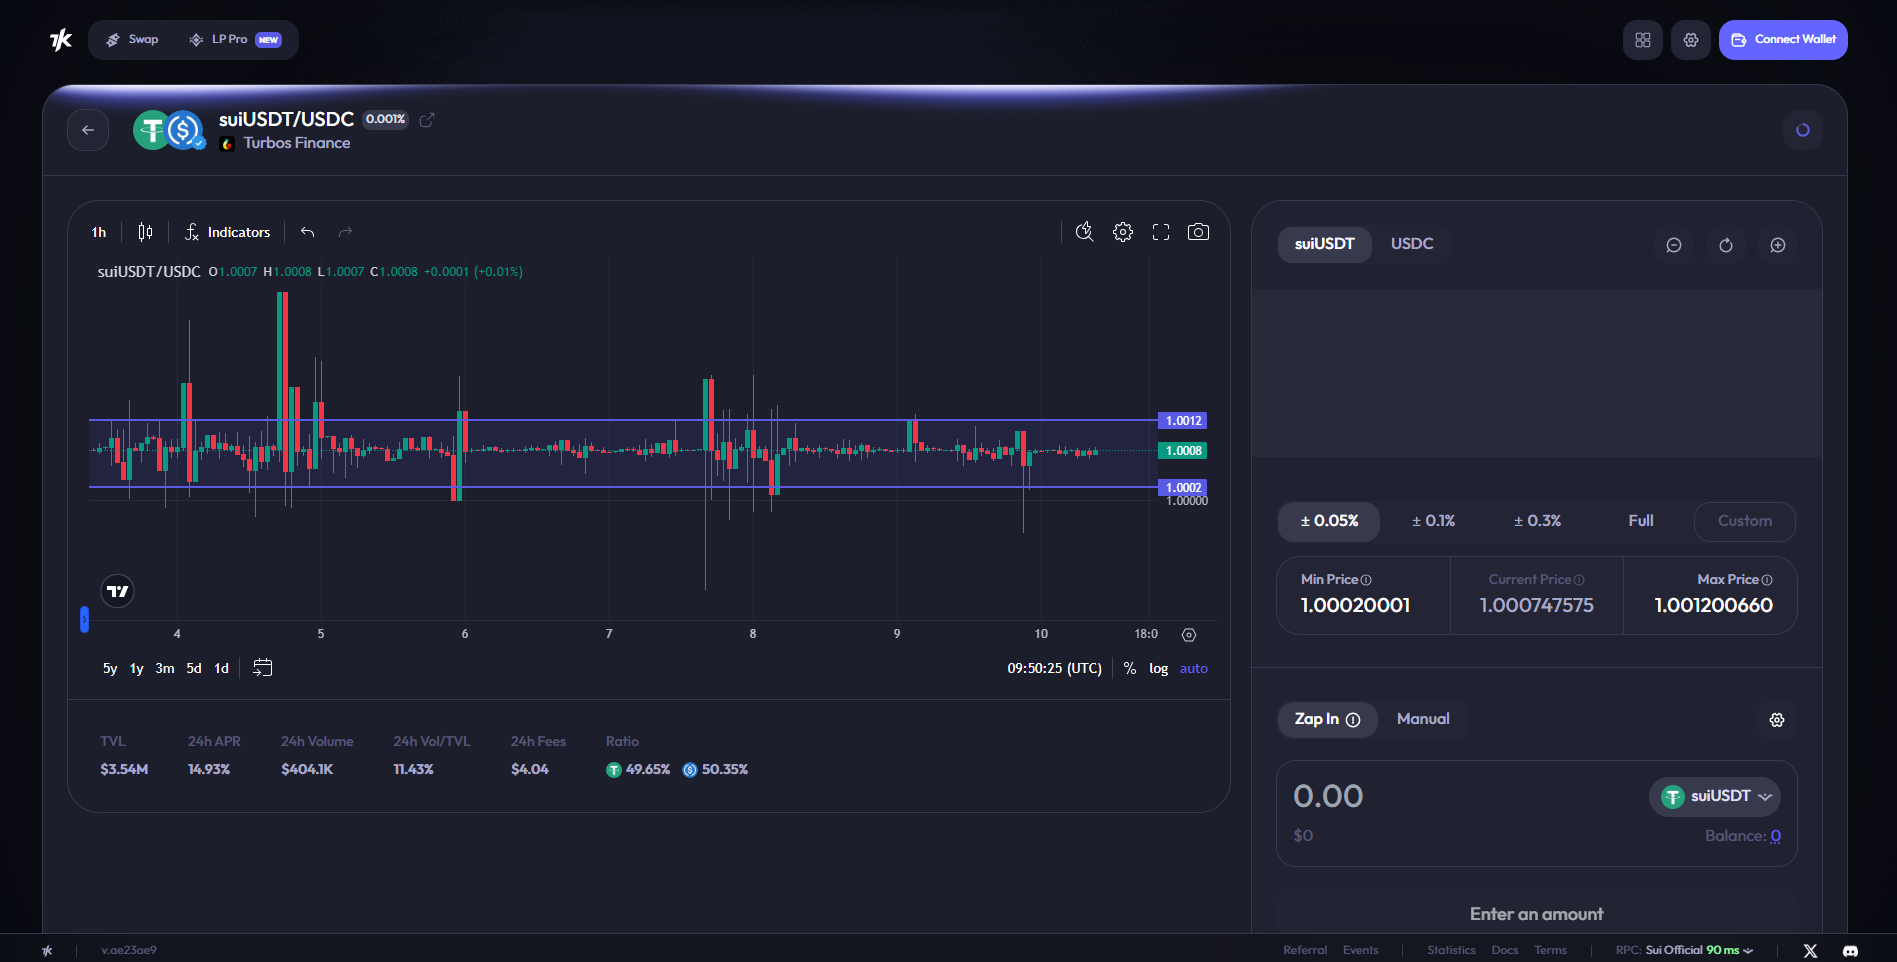Take a chart snapshot with camera icon
This screenshot has width=1897, height=962.
coord(1197,232)
